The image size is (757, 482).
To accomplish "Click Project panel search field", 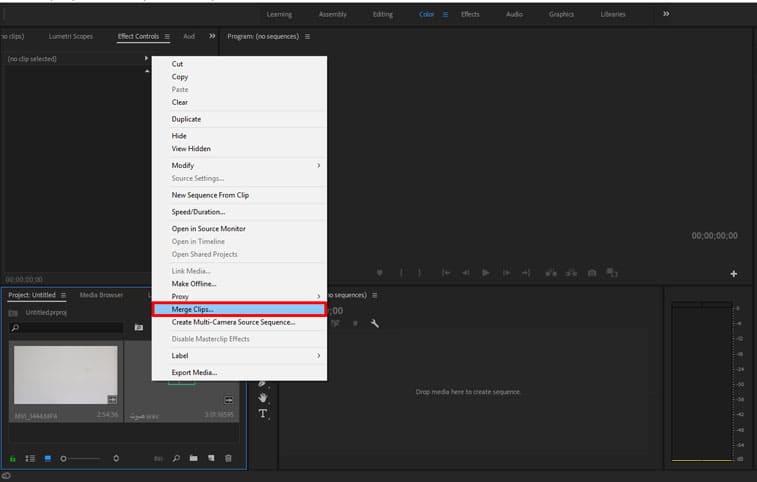I will [x=66, y=328].
